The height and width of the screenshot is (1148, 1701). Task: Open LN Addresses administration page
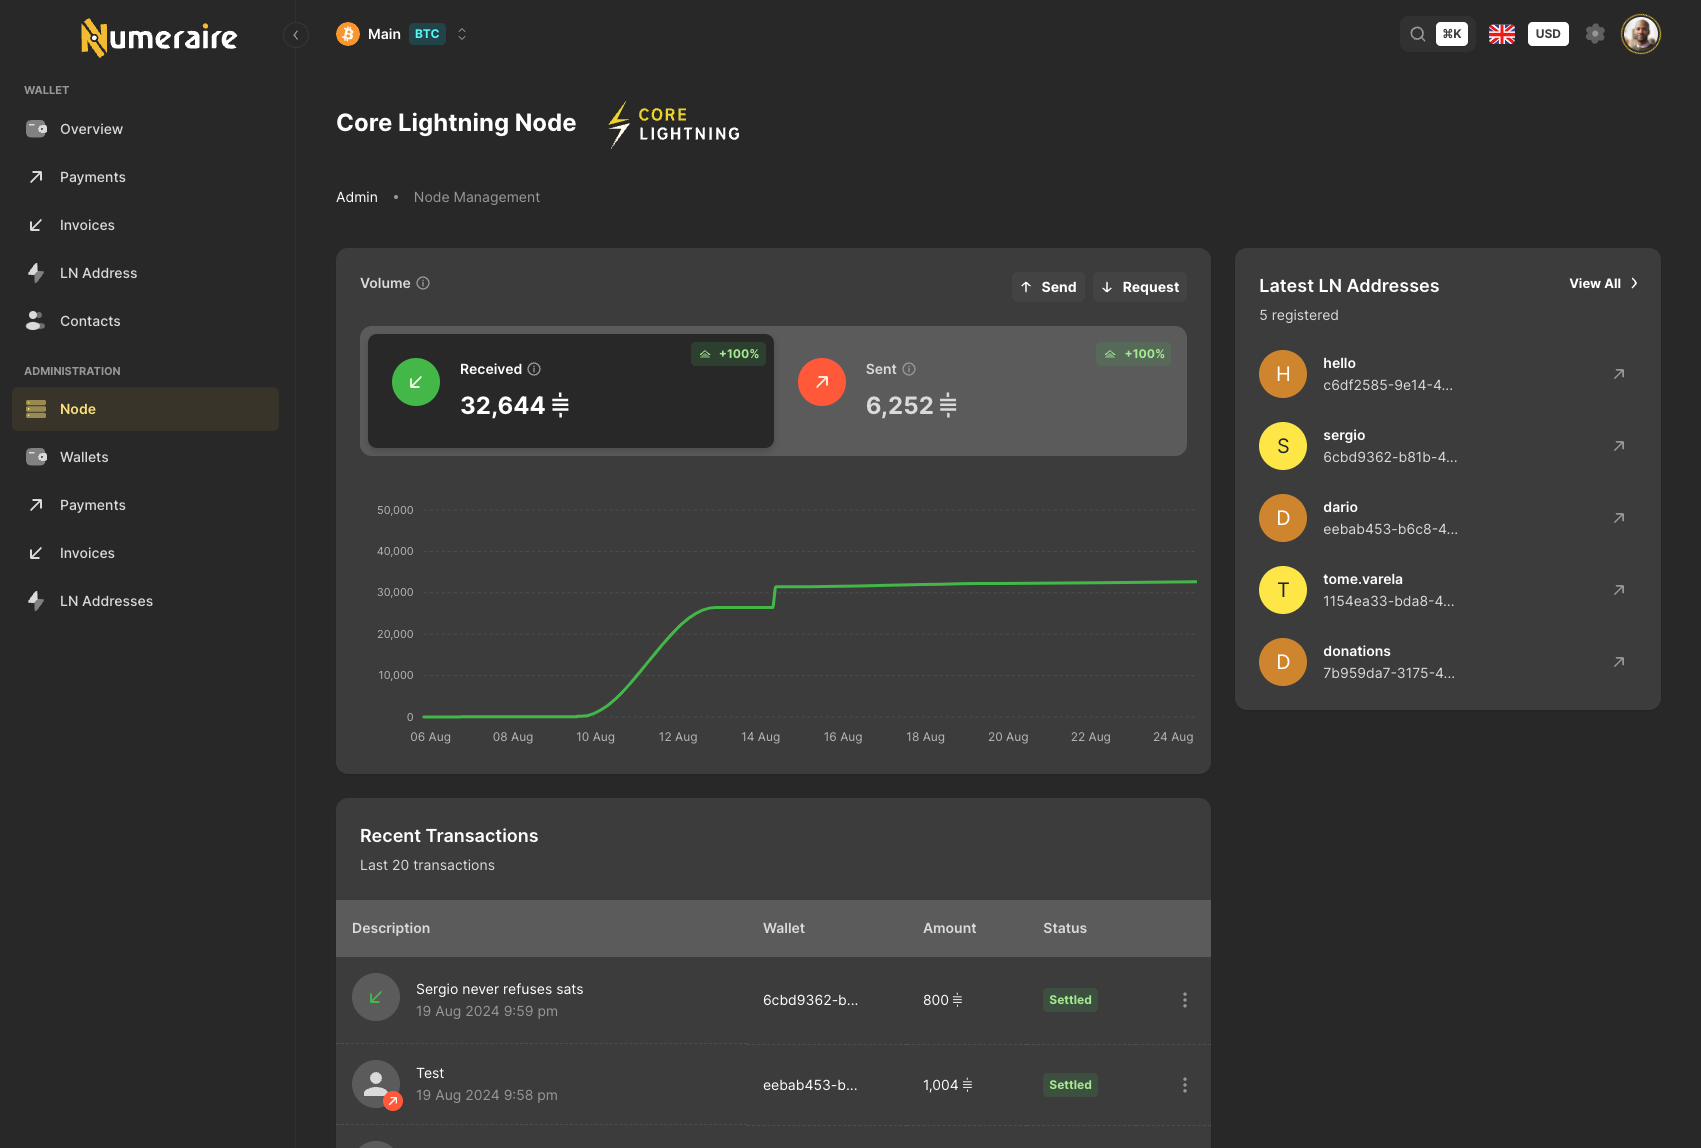(x=146, y=601)
